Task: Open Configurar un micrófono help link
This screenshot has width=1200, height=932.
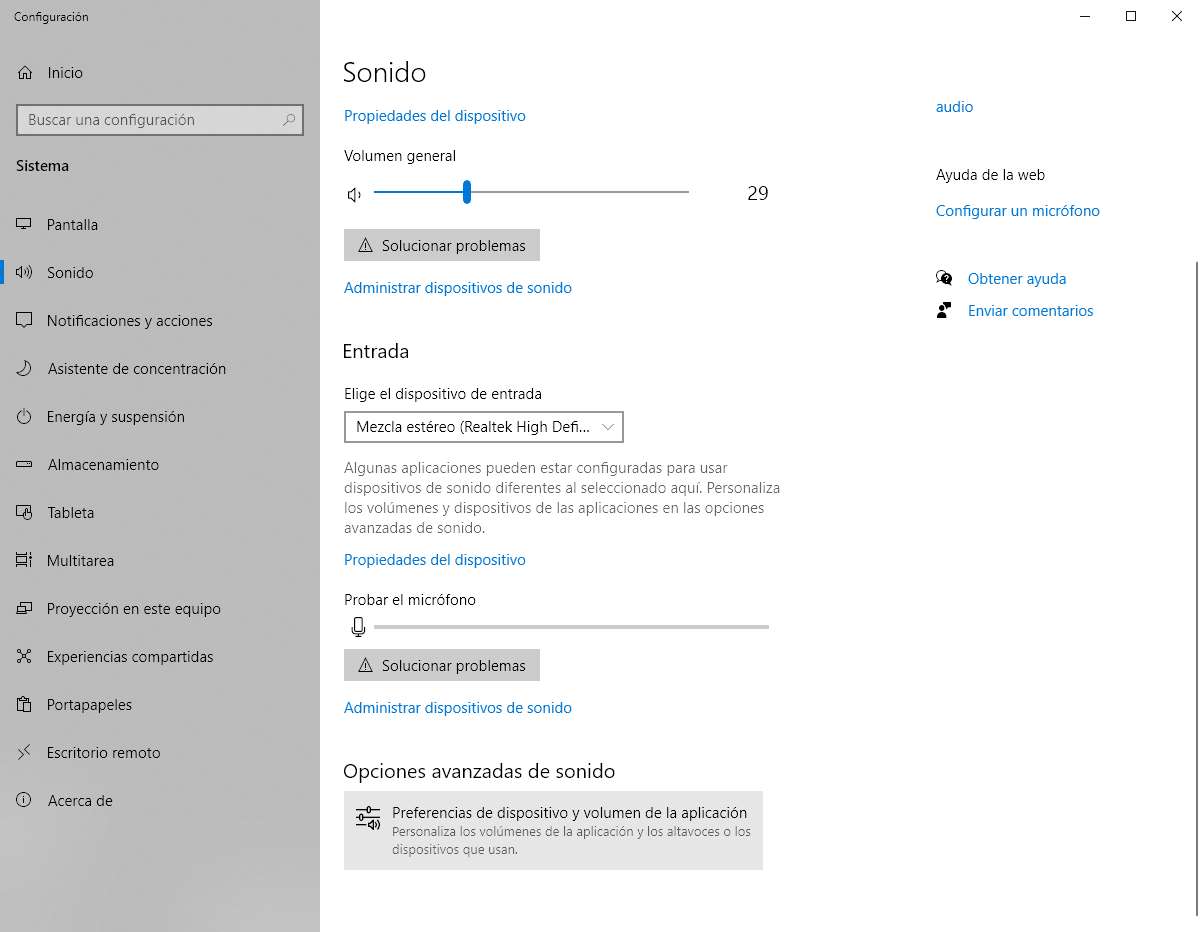Action: click(1017, 211)
